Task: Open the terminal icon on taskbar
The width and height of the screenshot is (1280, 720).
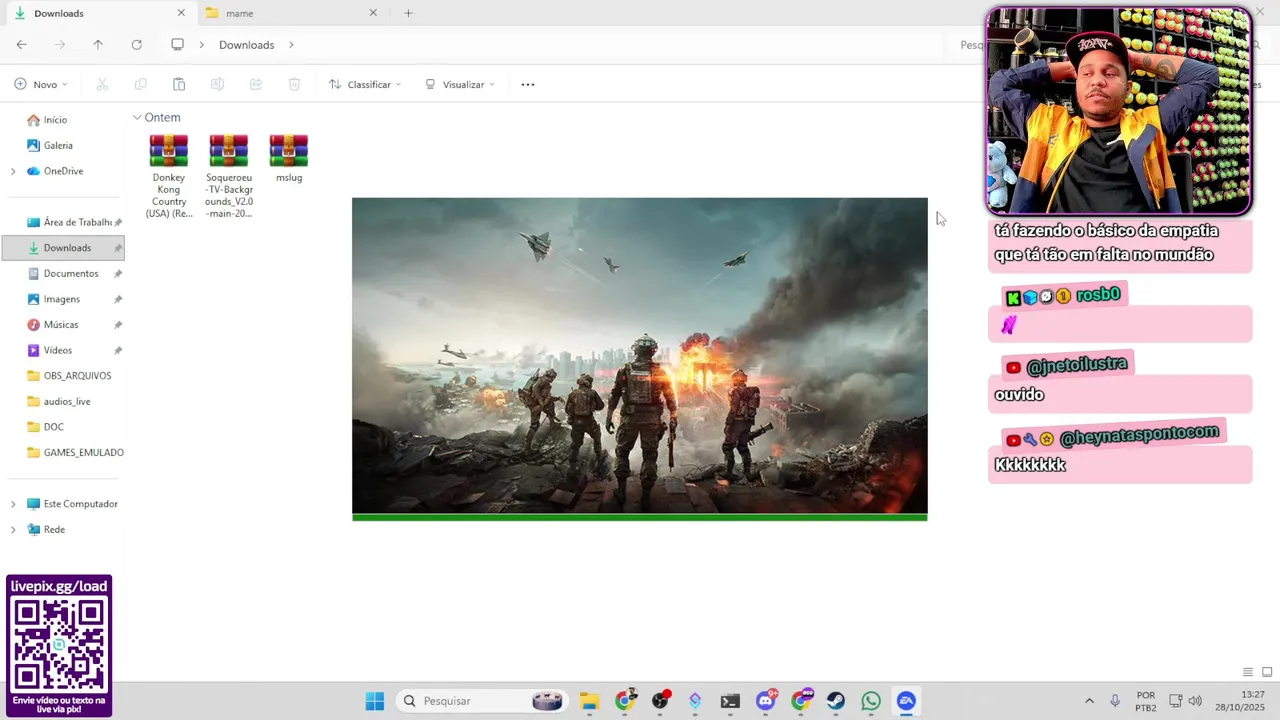Action: coord(730,701)
